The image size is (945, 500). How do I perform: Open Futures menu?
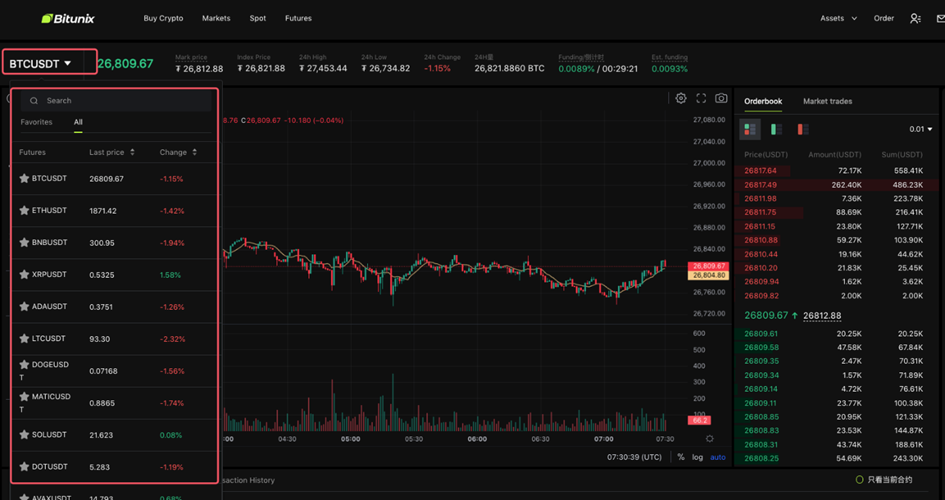298,19
